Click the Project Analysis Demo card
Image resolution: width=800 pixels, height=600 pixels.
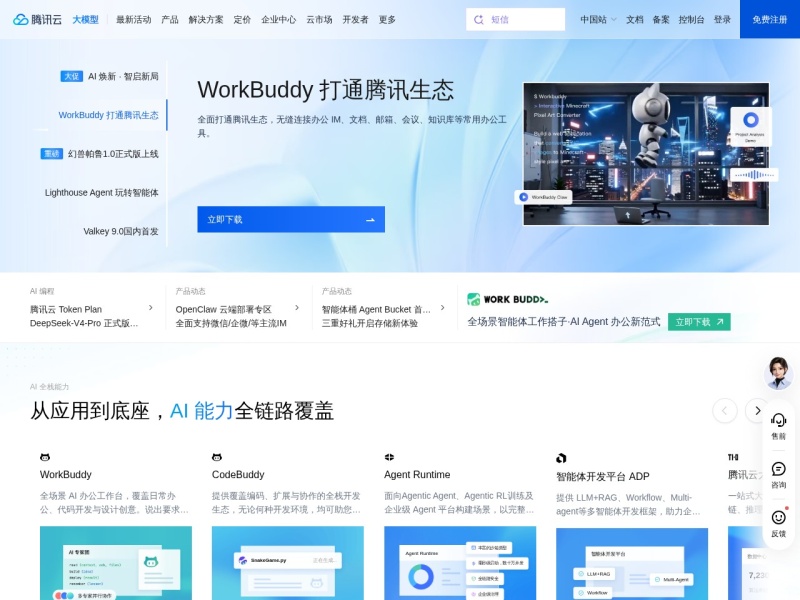(751, 126)
